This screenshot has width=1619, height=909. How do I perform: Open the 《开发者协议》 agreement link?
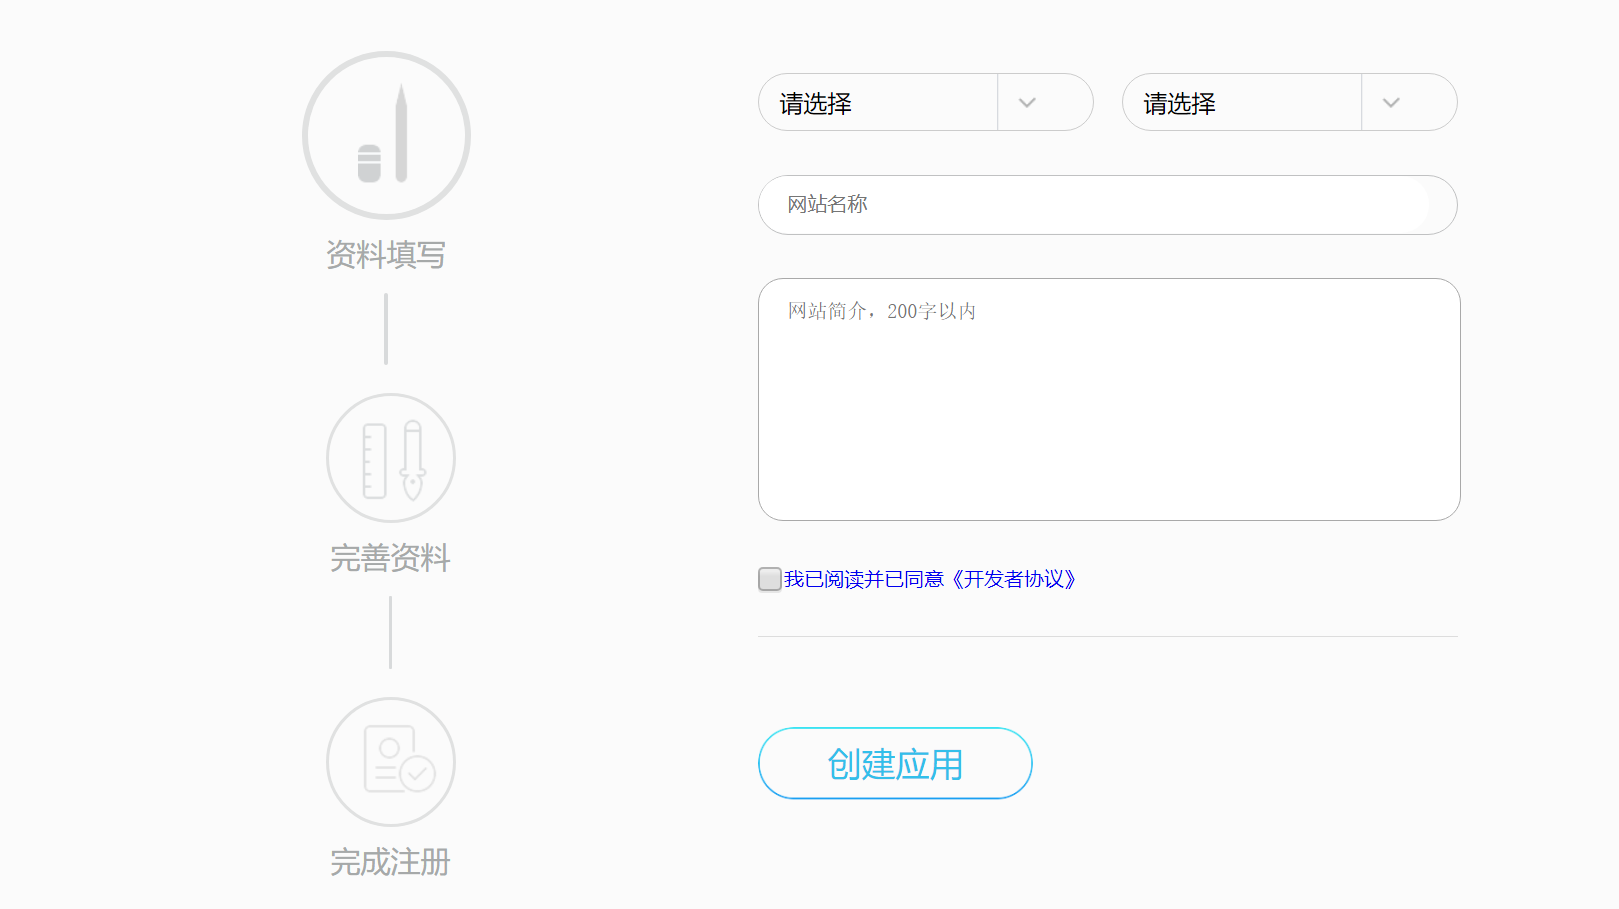click(x=1013, y=579)
